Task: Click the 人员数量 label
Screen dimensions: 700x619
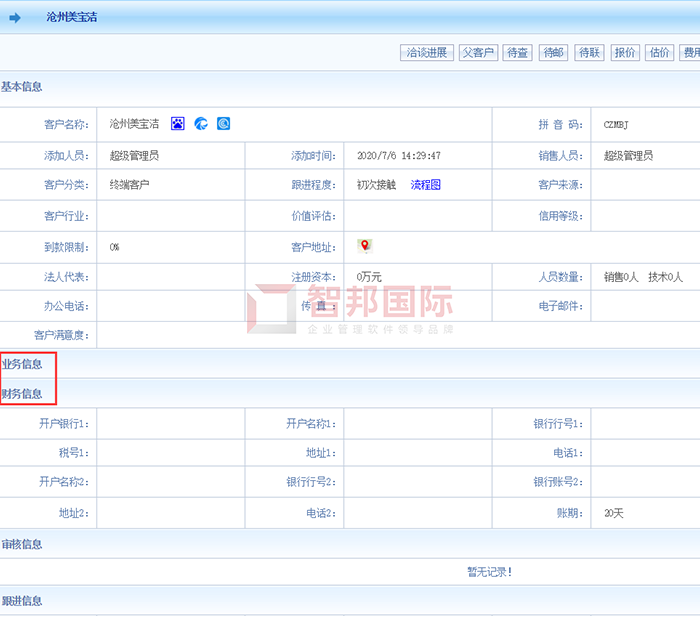Action: pos(561,277)
